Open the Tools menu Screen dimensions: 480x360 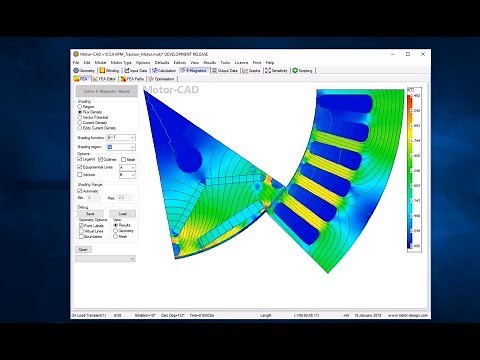click(x=225, y=63)
